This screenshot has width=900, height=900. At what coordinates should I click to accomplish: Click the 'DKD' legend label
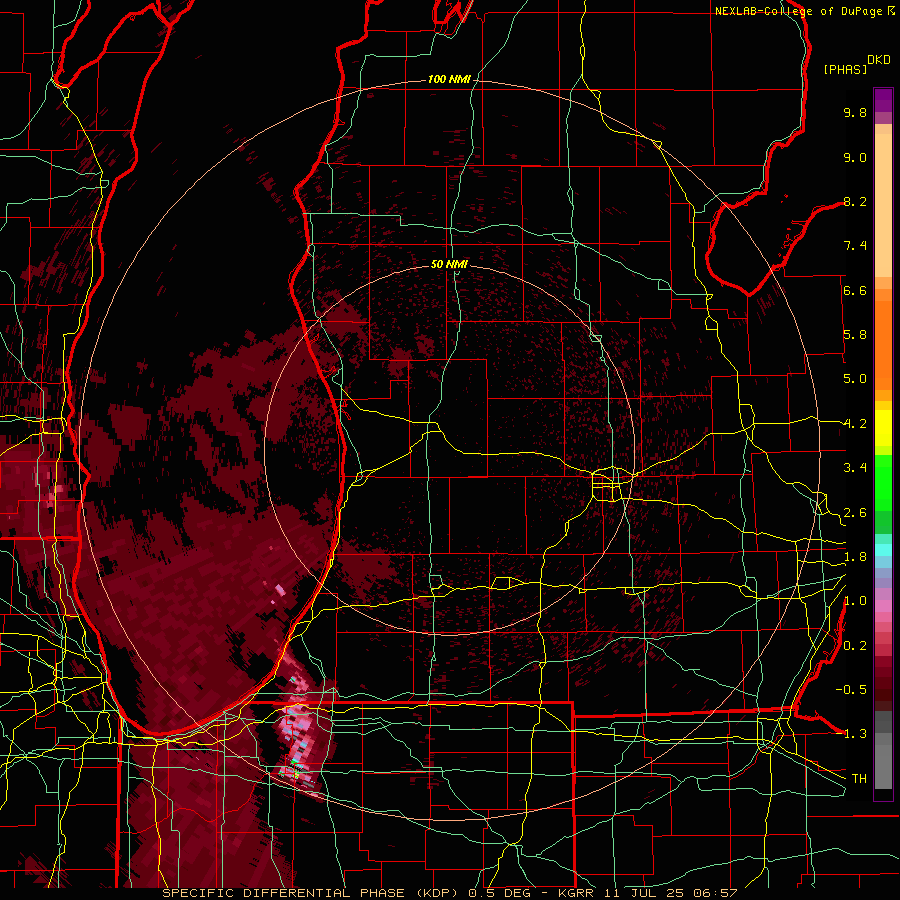pos(879,60)
